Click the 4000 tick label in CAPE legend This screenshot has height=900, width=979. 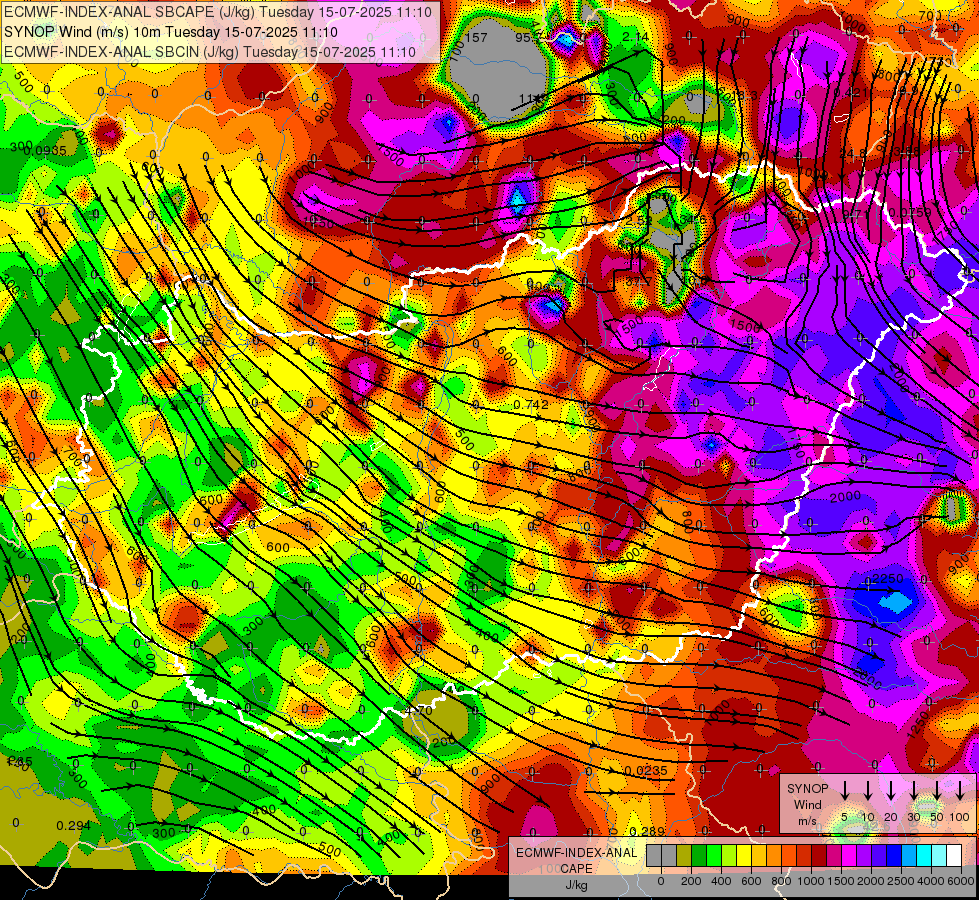(931, 881)
